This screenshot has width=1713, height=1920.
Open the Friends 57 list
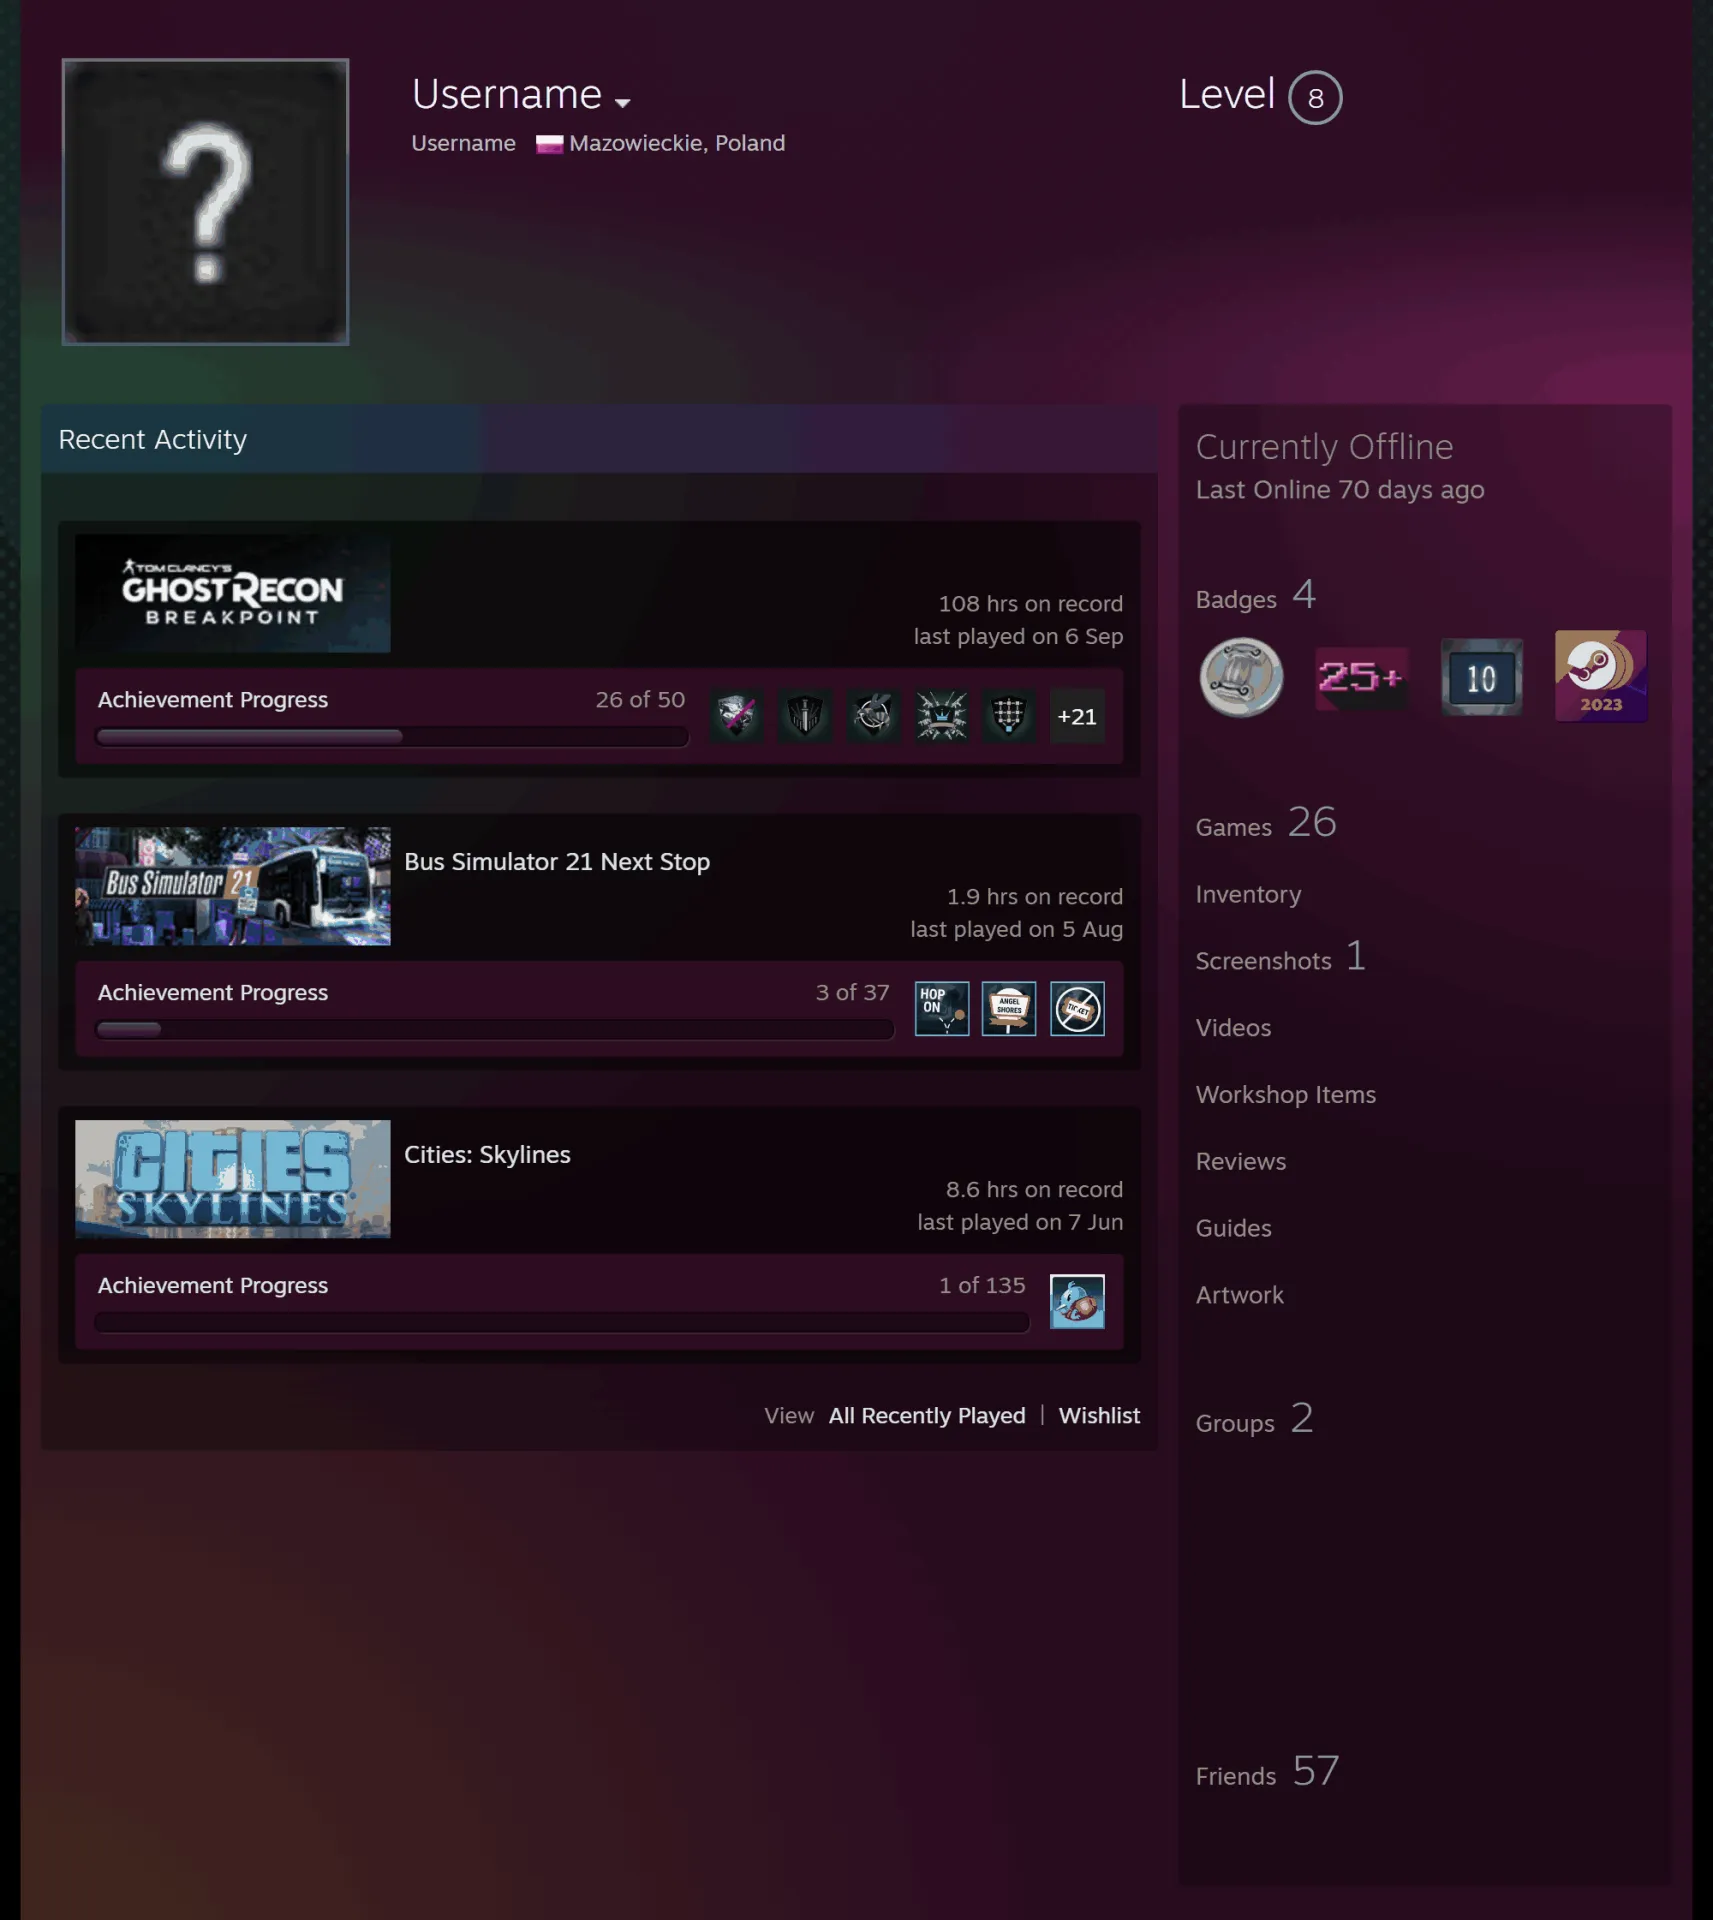point(1267,1772)
